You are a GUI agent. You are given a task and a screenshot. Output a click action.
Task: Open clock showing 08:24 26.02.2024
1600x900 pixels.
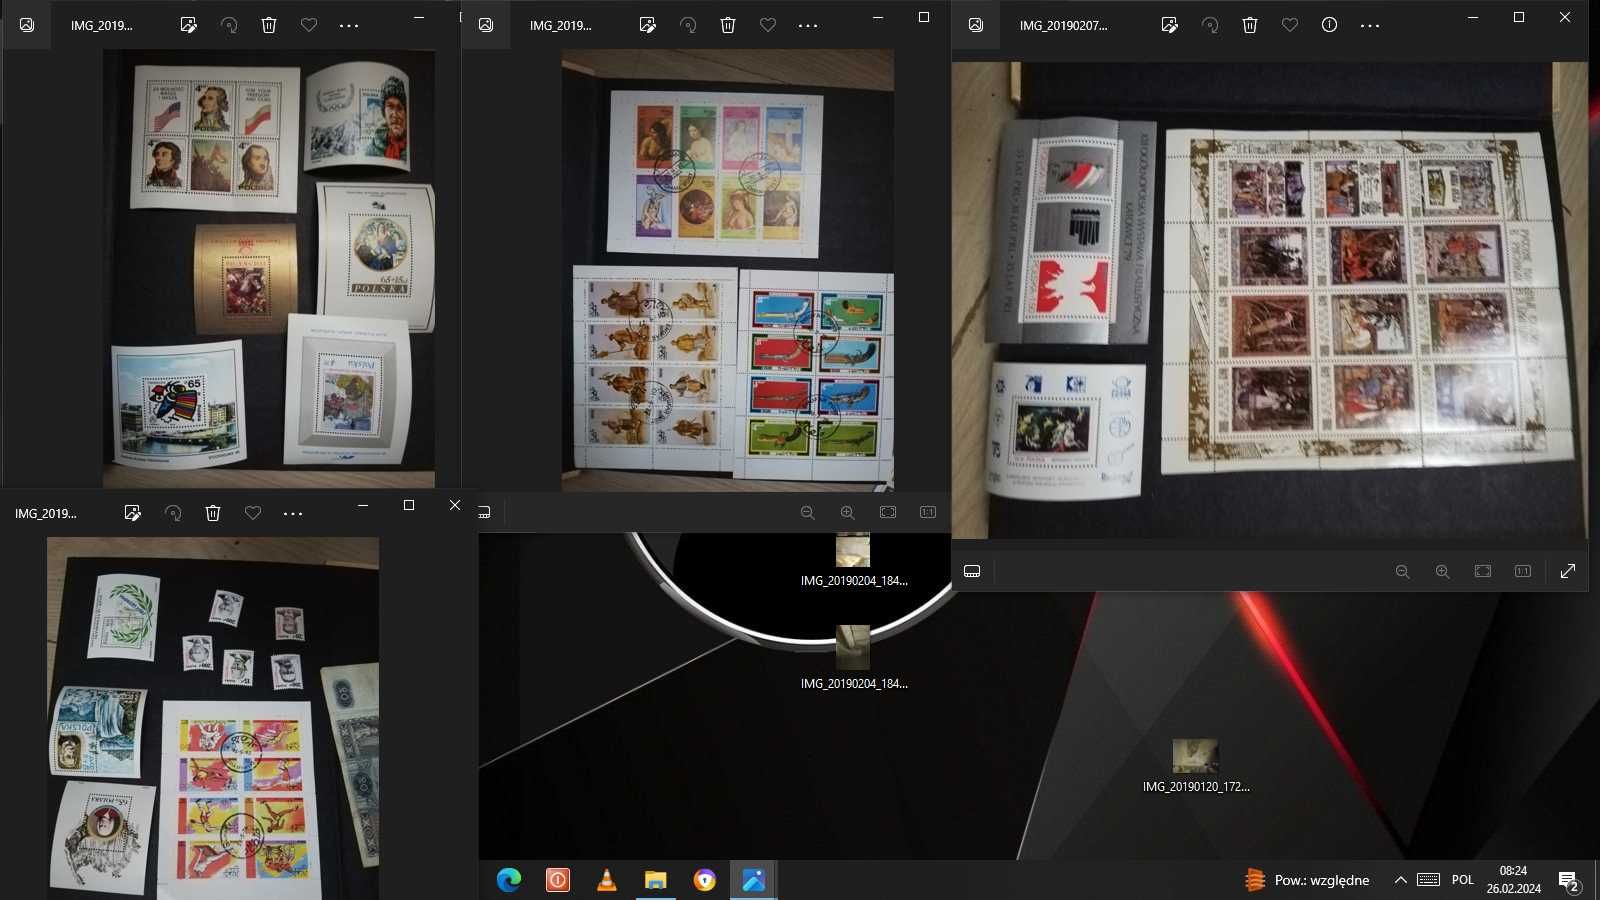tap(1514, 880)
